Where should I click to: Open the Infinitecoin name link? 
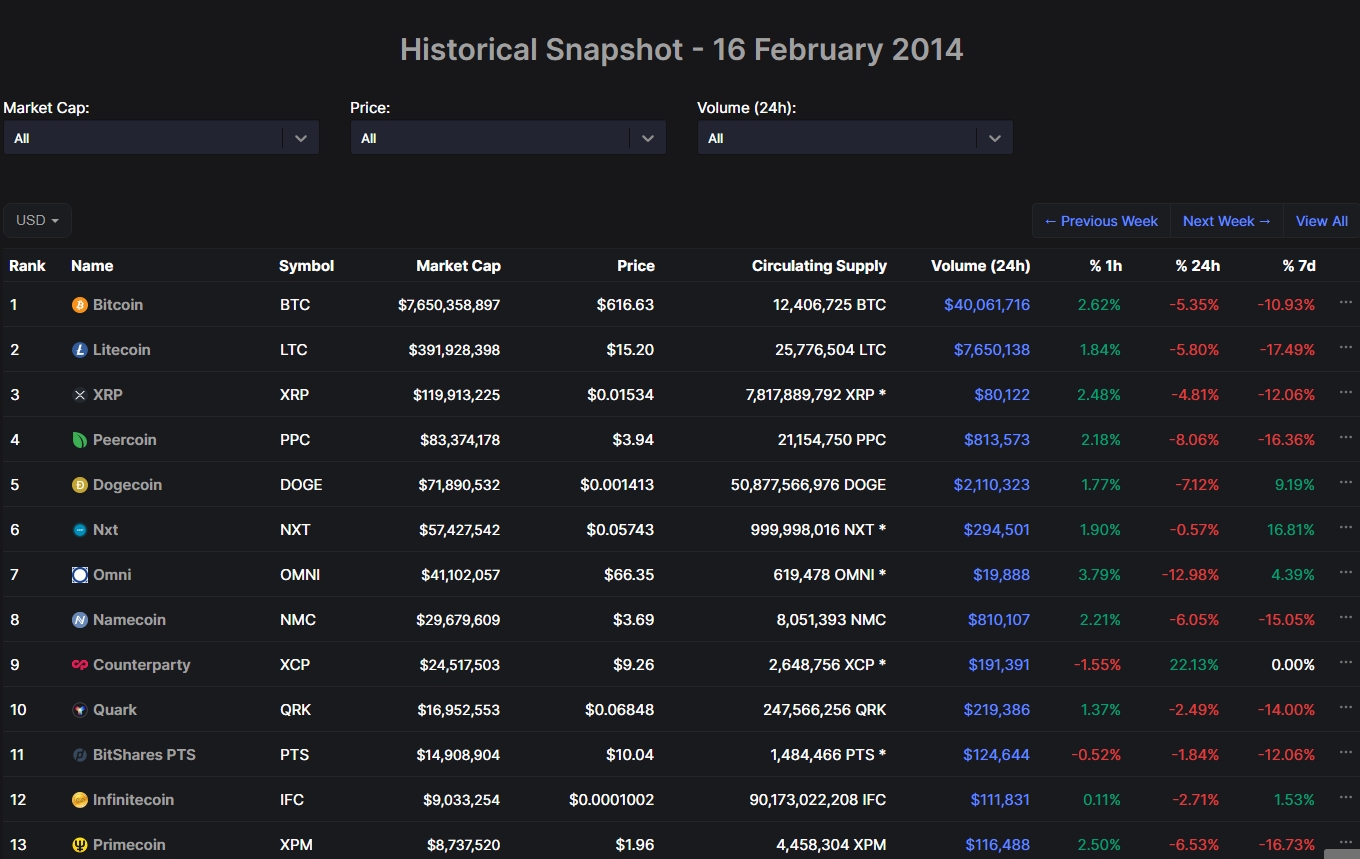[133, 800]
